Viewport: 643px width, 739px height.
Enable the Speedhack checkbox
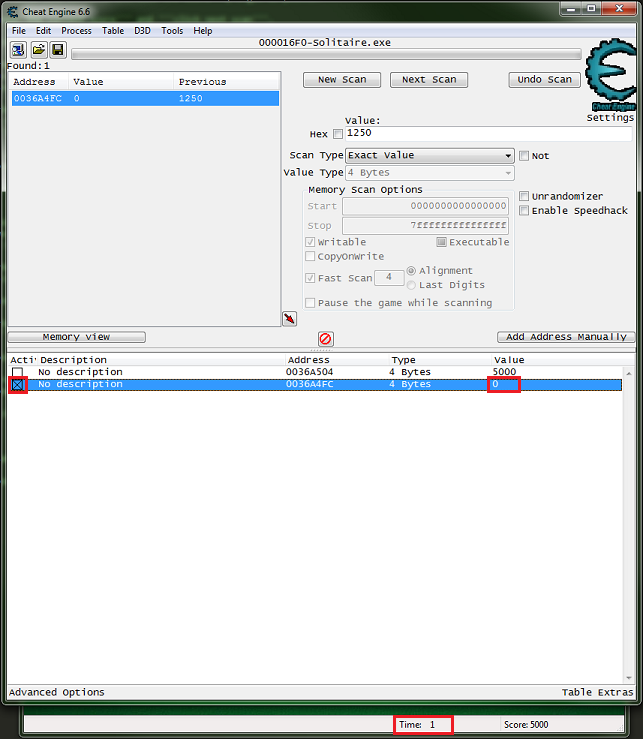524,211
